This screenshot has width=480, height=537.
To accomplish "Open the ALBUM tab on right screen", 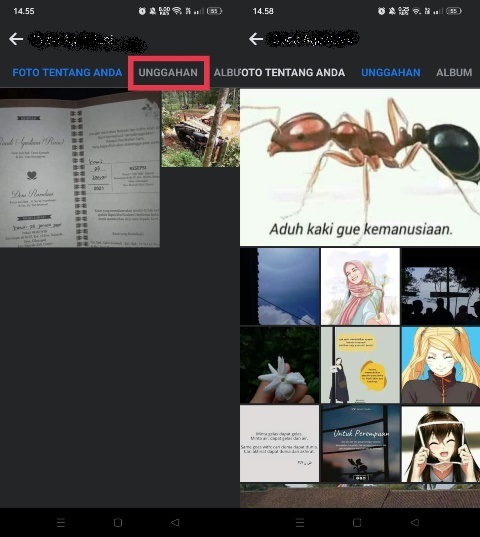I will (454, 73).
